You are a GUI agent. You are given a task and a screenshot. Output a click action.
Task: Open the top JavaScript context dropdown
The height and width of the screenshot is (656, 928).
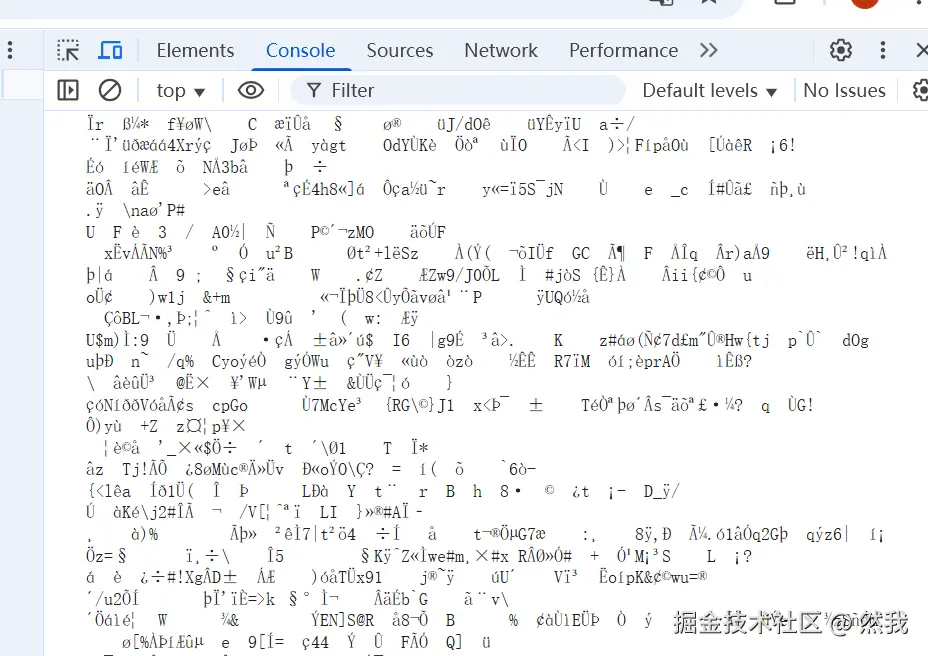click(x=180, y=90)
